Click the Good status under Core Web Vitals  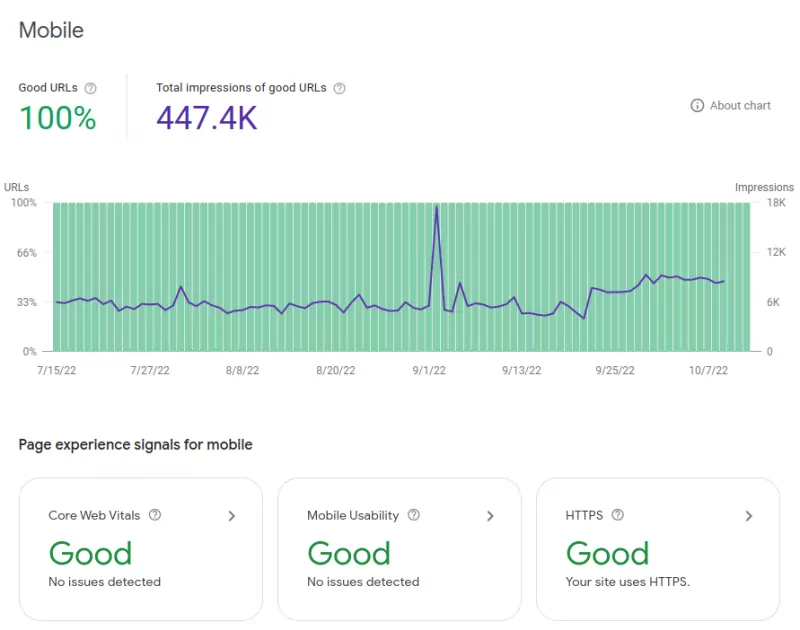tap(90, 554)
